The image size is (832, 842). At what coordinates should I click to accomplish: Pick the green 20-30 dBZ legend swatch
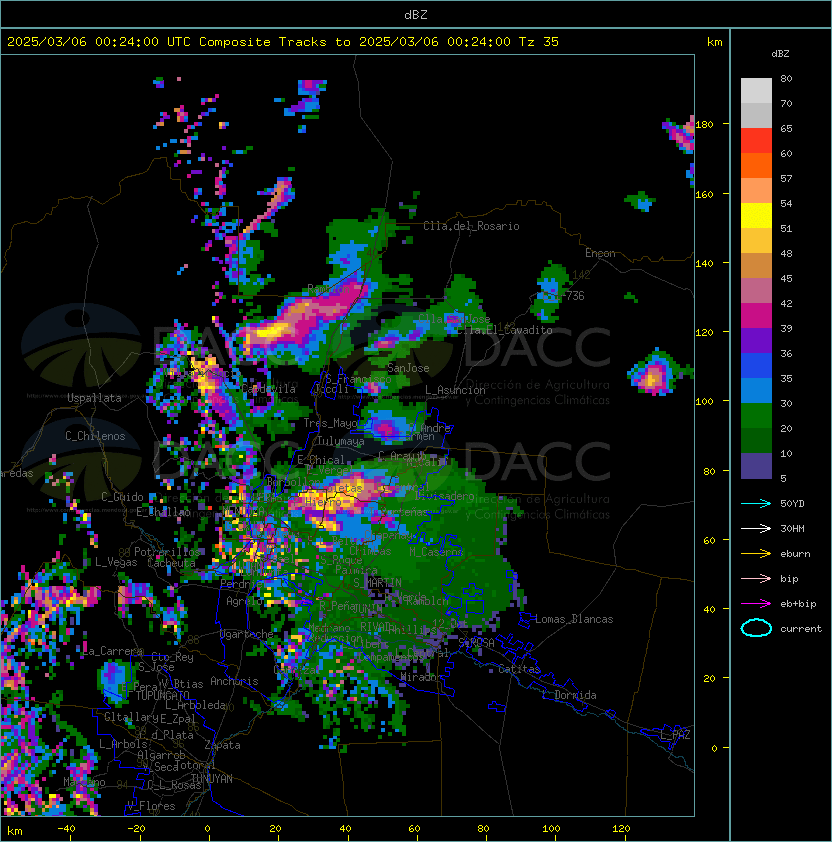point(756,416)
